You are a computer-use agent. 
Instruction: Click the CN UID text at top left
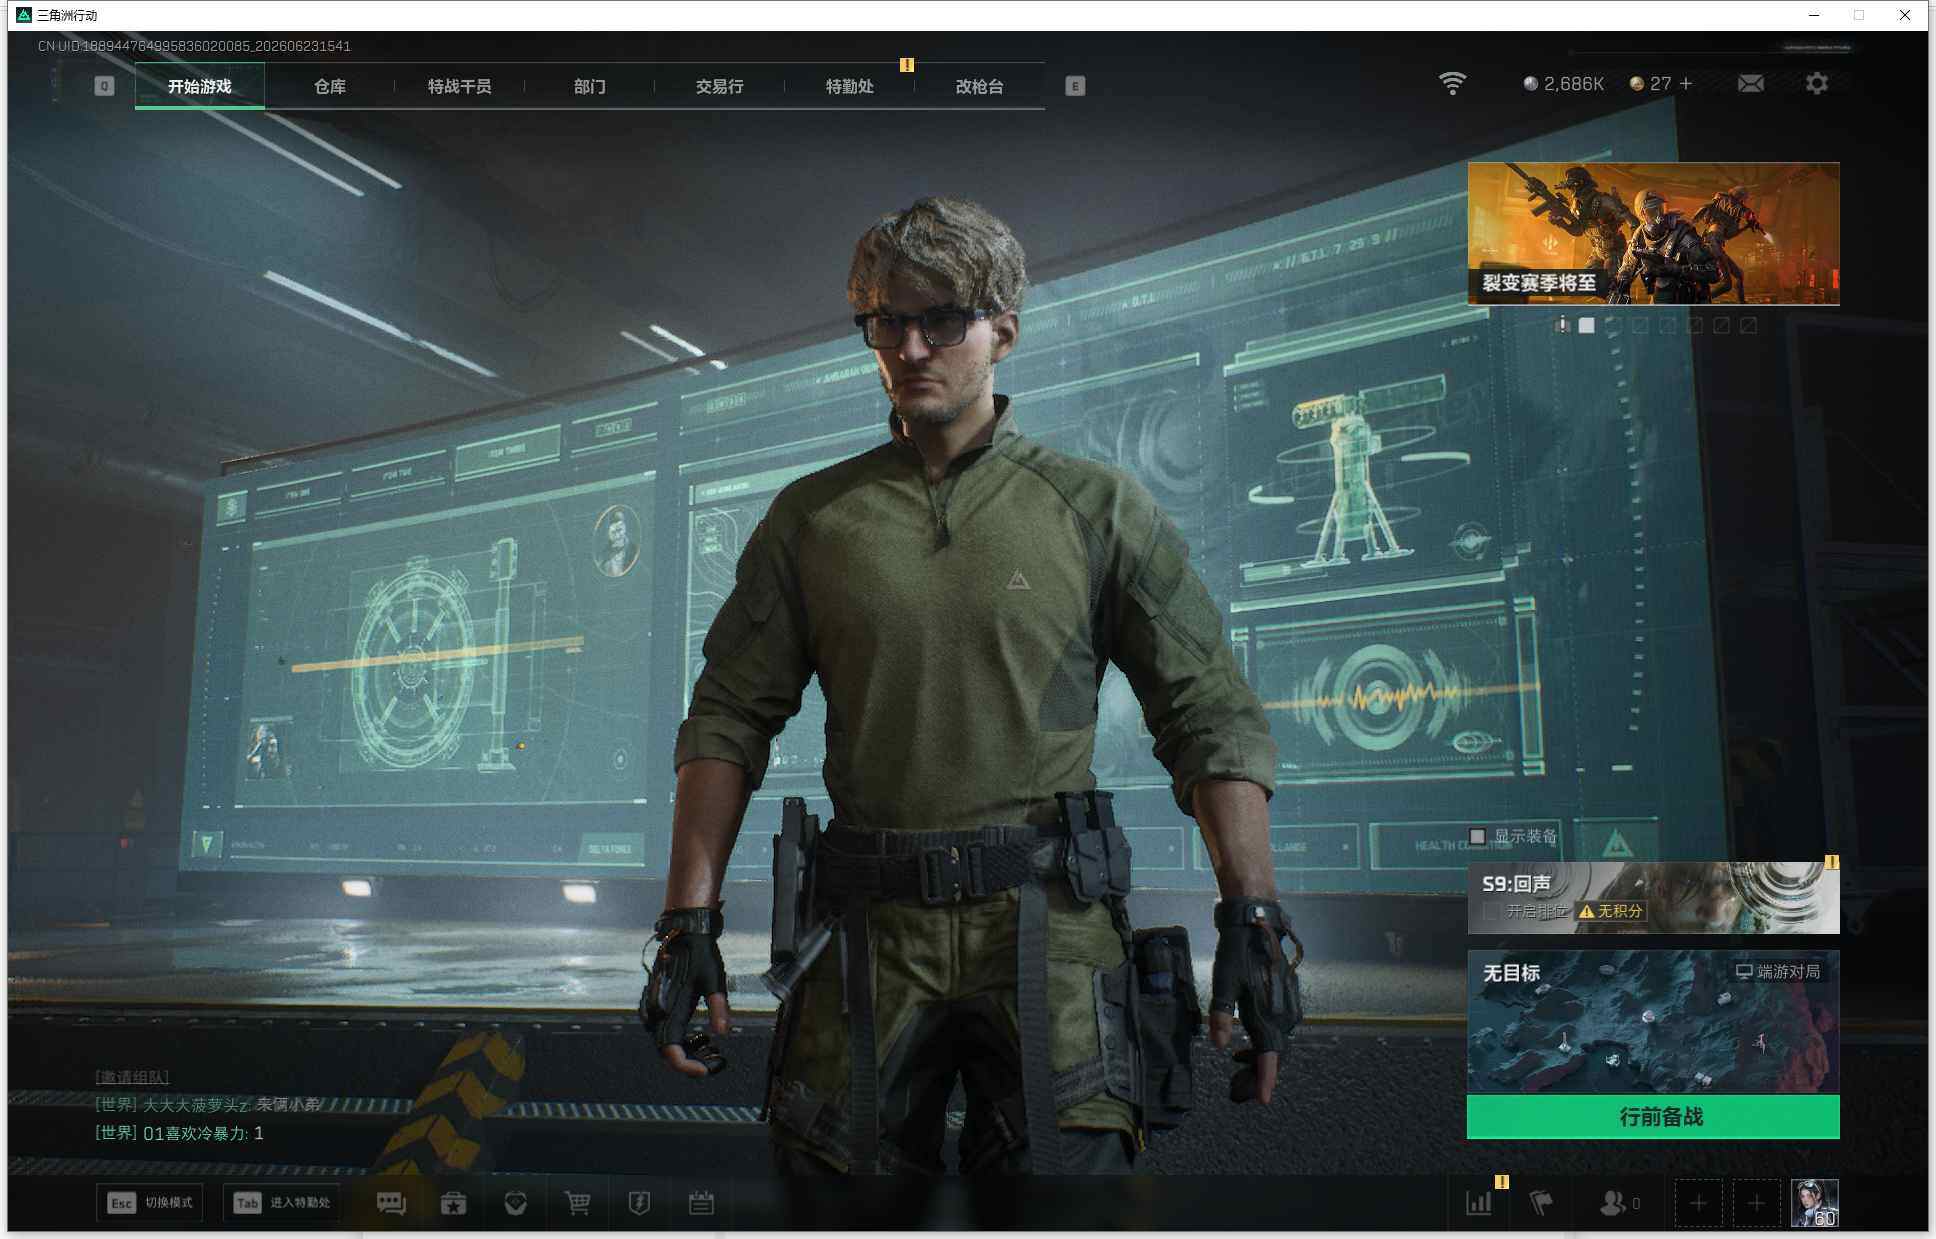pyautogui.click(x=194, y=46)
